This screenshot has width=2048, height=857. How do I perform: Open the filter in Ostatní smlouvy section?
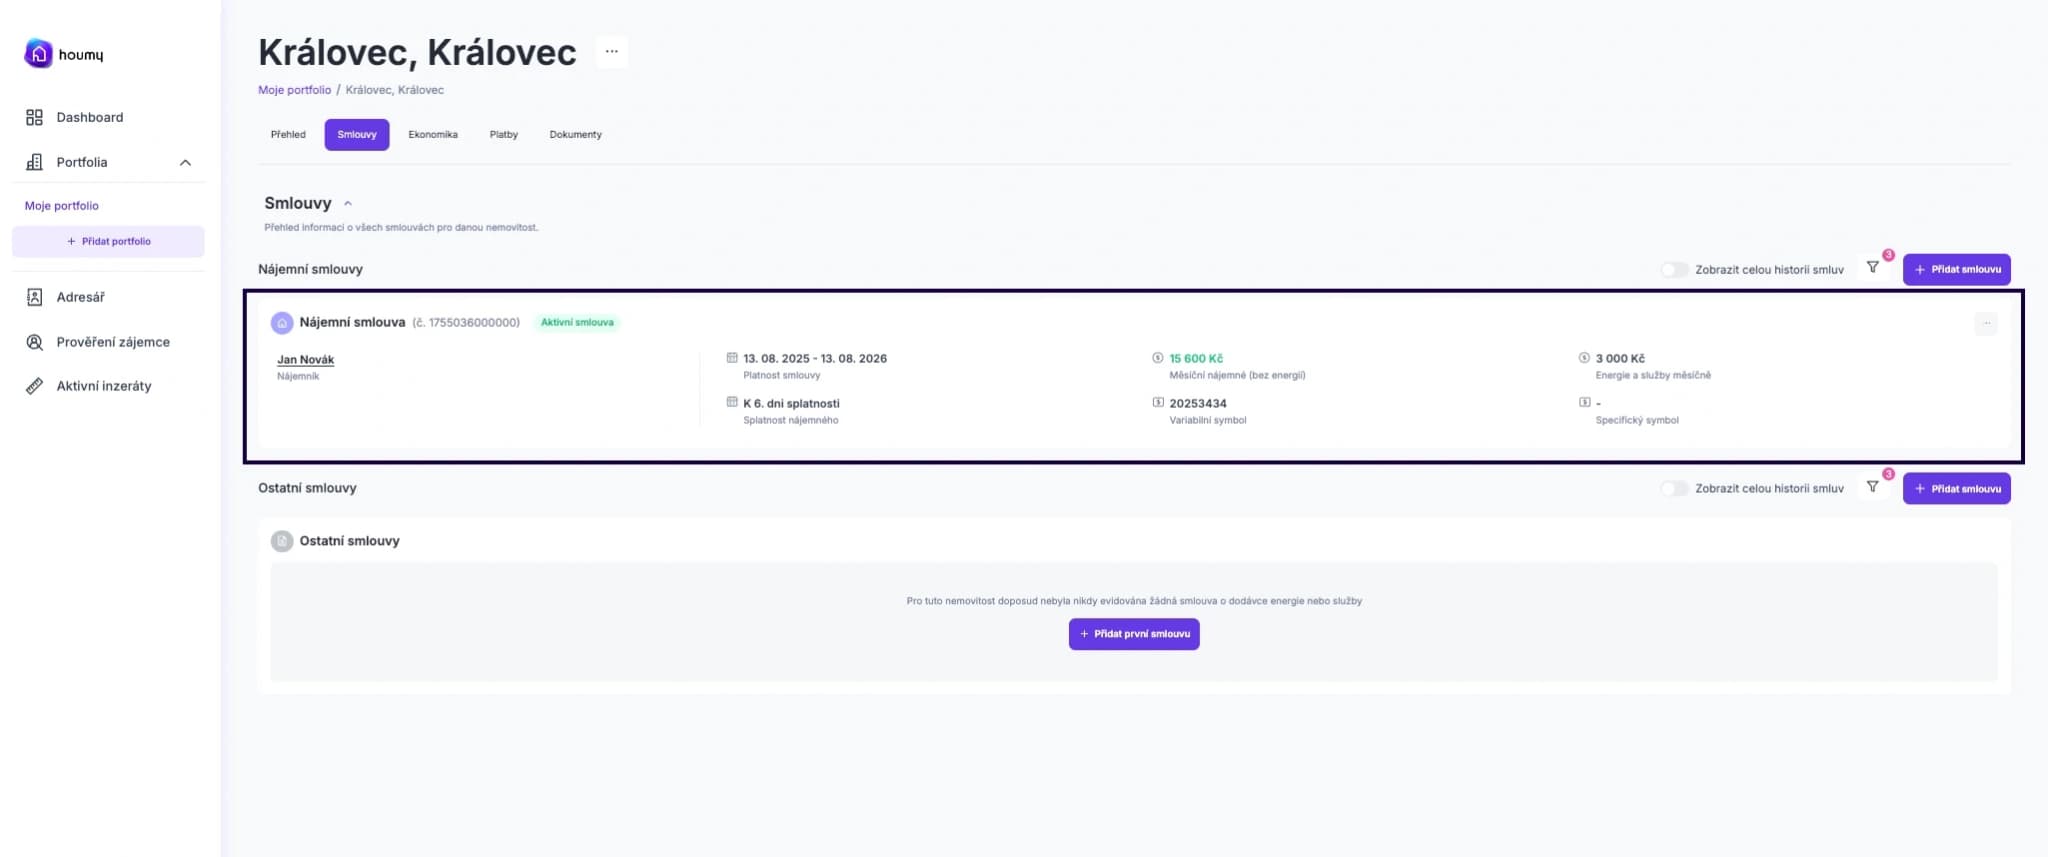1873,487
